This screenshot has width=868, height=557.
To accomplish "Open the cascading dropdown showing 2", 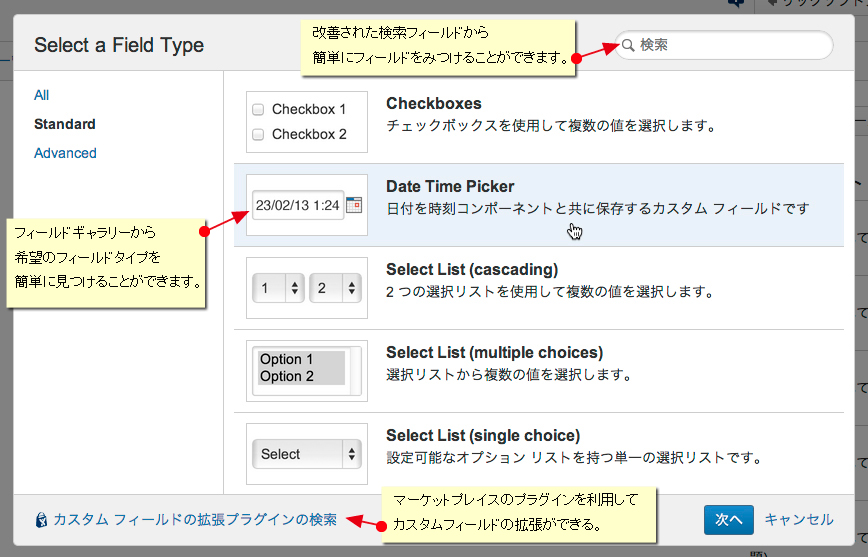I will tap(335, 288).
